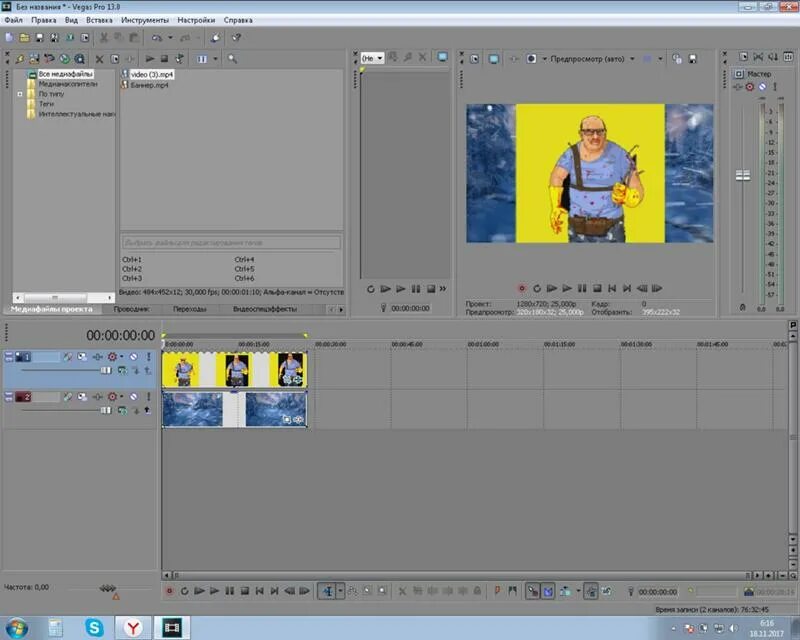Toggle Enable Snapping in bottom toolbar
800x640 pixels.
click(x=533, y=592)
